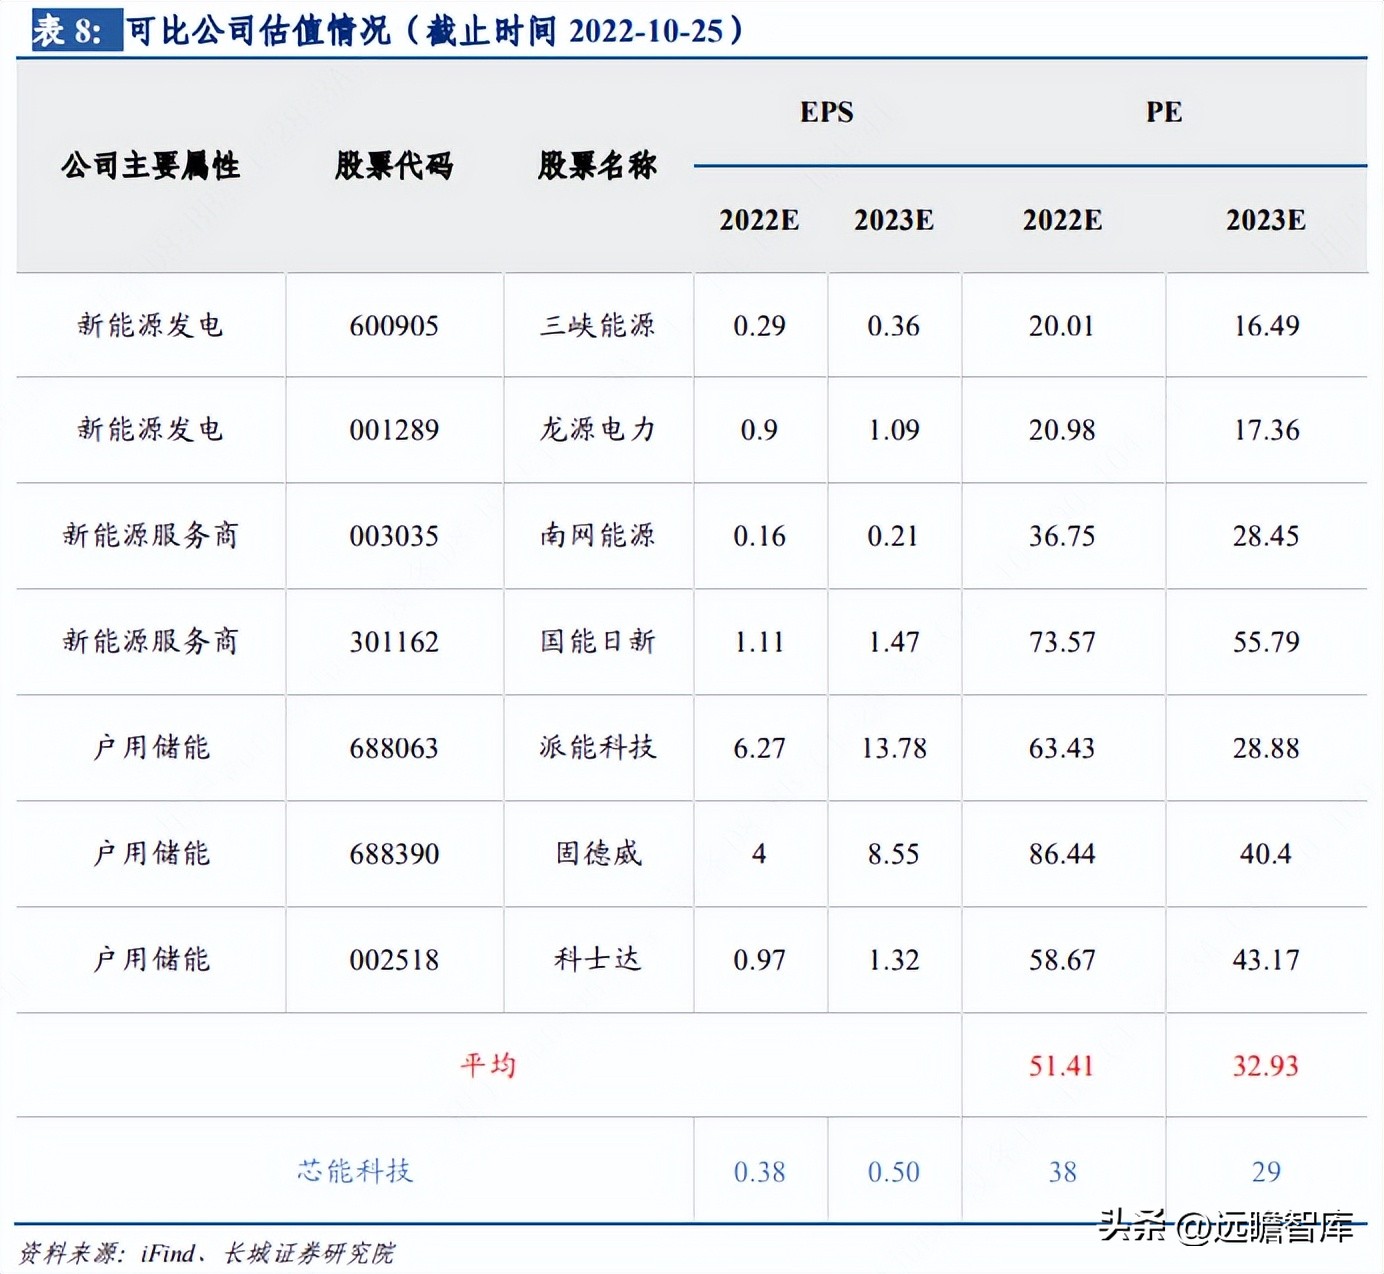
Task: Select 南网能源 2022E PE value 36.75
Action: click(x=1062, y=536)
